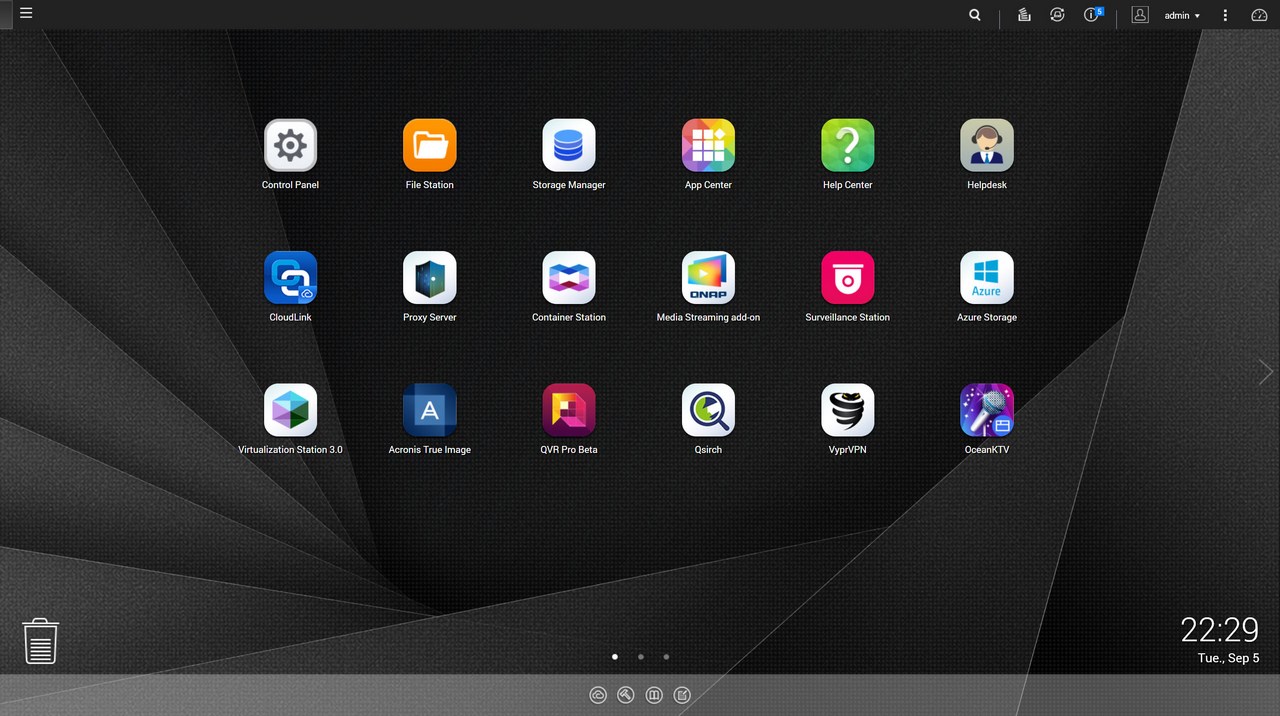Click the myQNAPcloud bottom bar icon
The width and height of the screenshot is (1280, 716).
pos(598,695)
